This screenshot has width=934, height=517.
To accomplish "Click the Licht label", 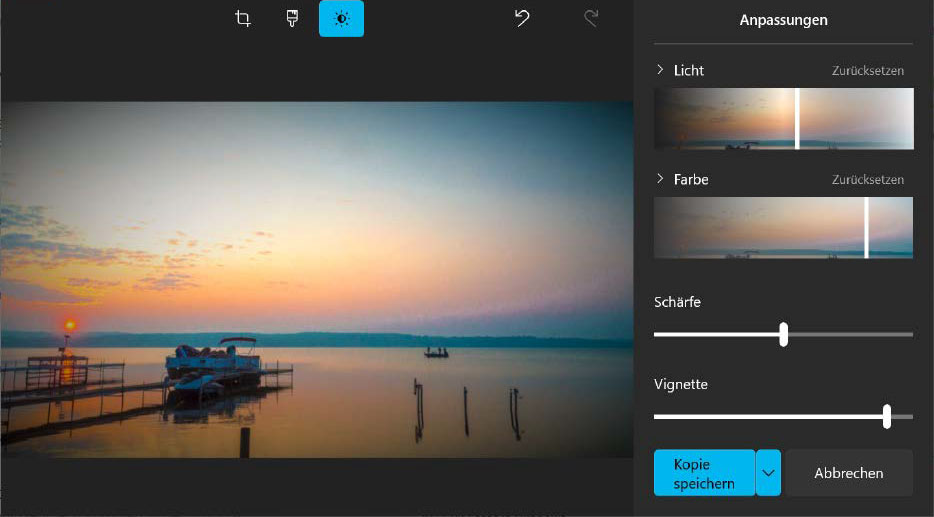I will tap(689, 70).
